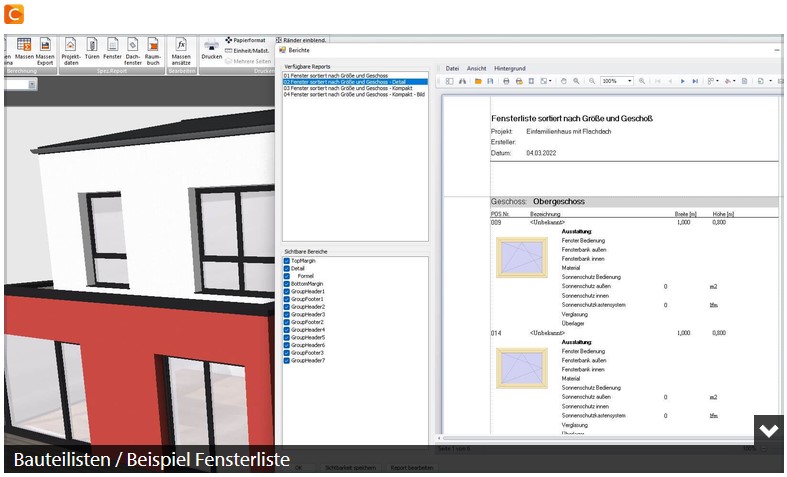
Task: Open the Datei menu
Action: [452, 68]
